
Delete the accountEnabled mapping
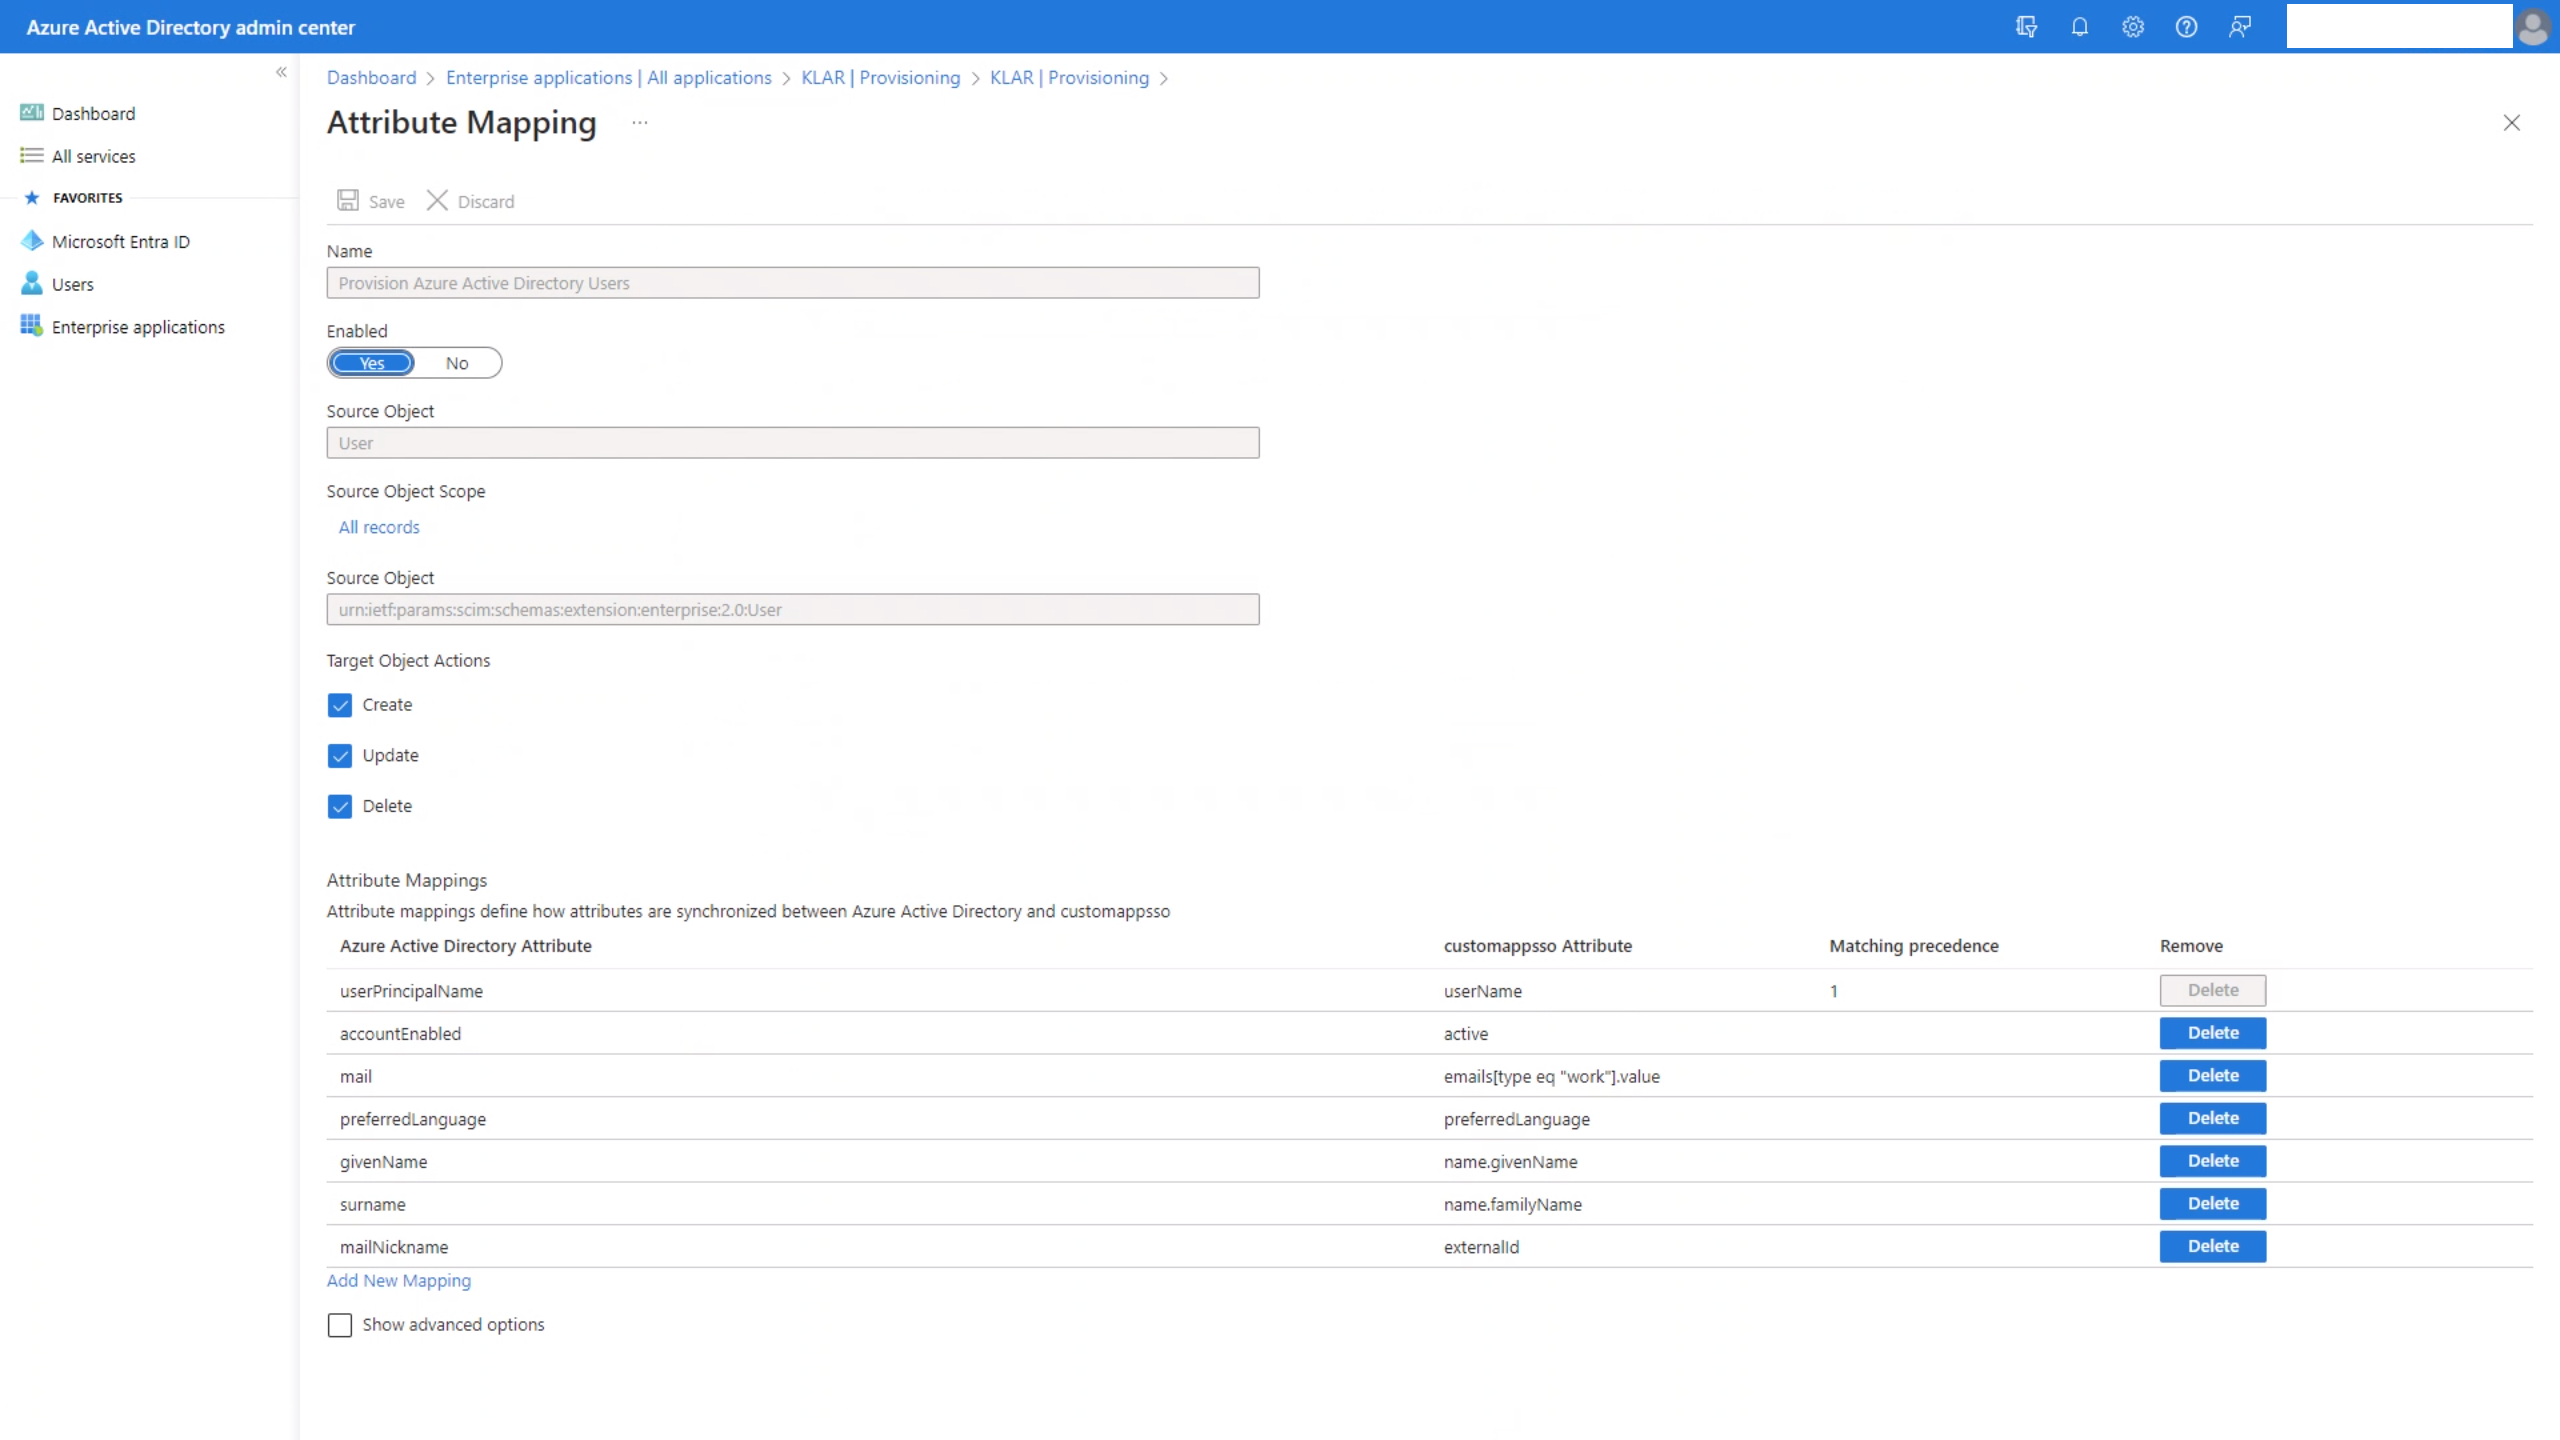pos(2213,1033)
